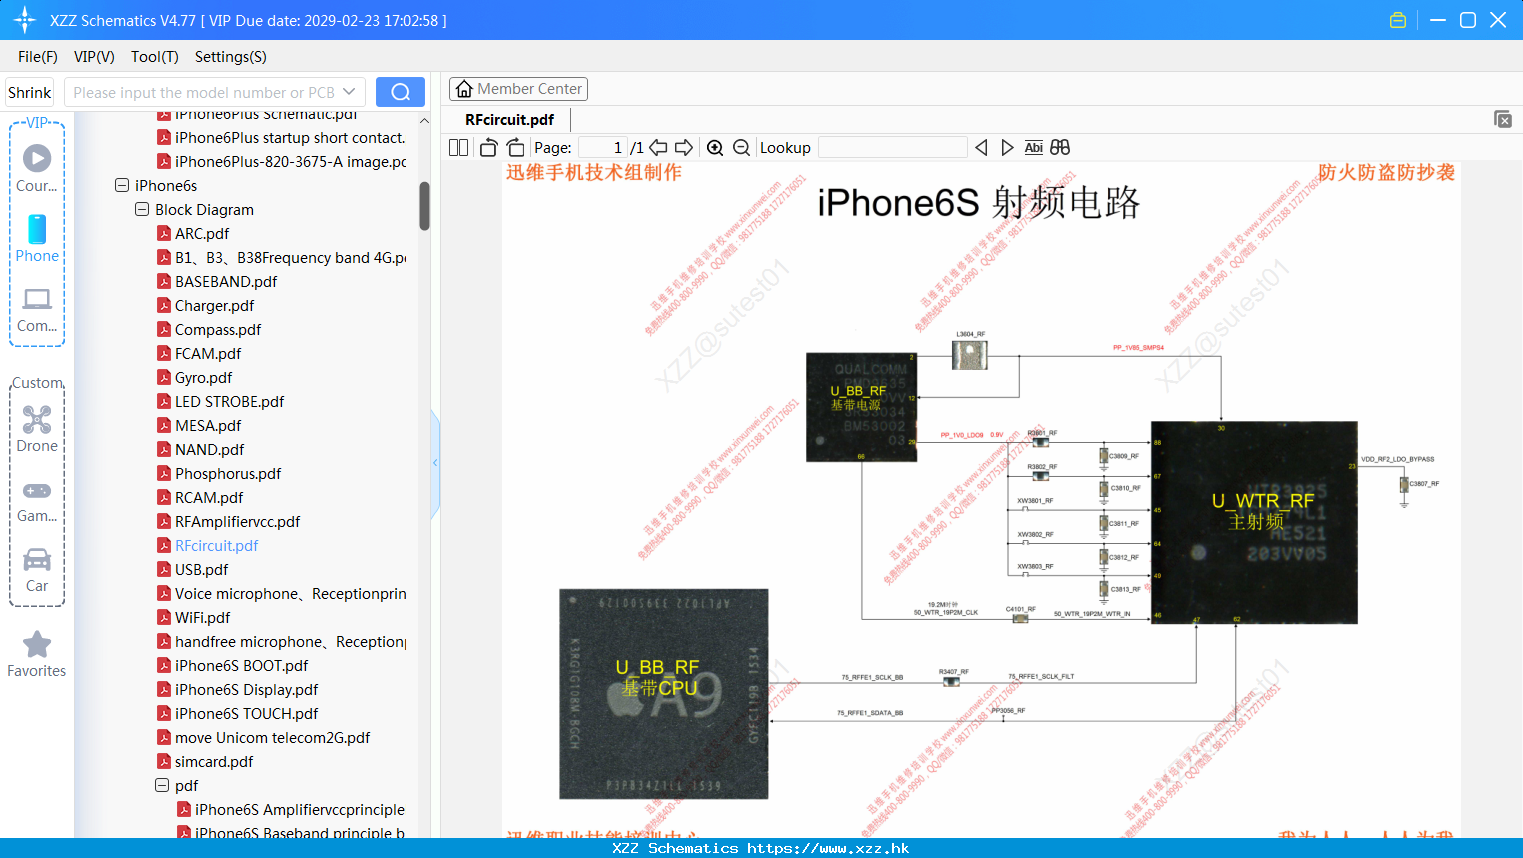Image resolution: width=1523 pixels, height=858 pixels.
Task: Click the XZZ app logo icon
Action: (25, 20)
